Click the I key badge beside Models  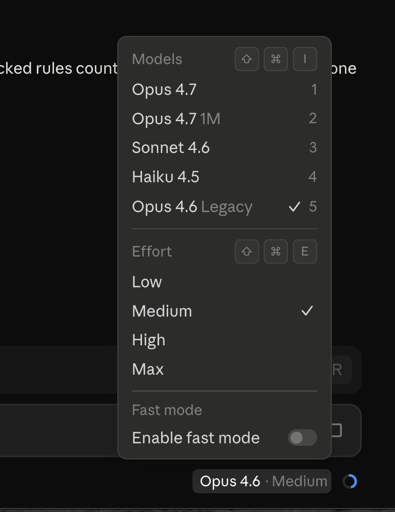(x=305, y=59)
